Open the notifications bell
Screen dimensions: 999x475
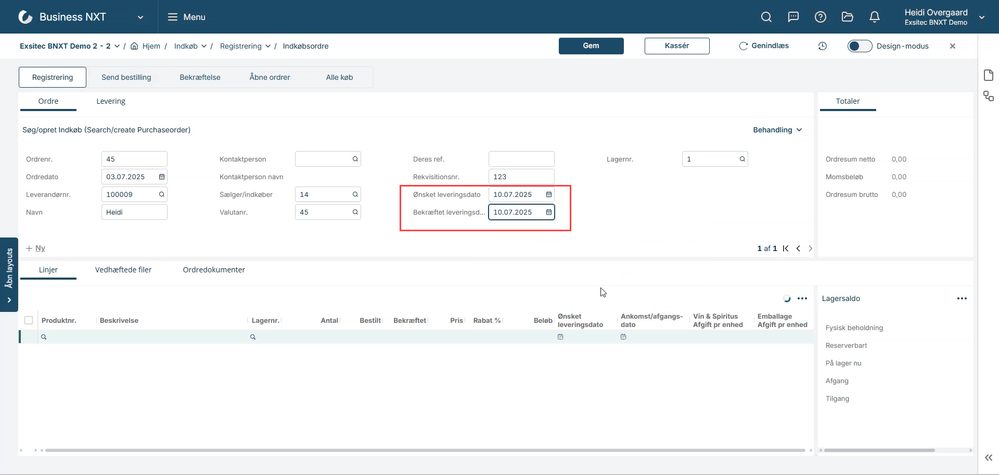point(875,17)
